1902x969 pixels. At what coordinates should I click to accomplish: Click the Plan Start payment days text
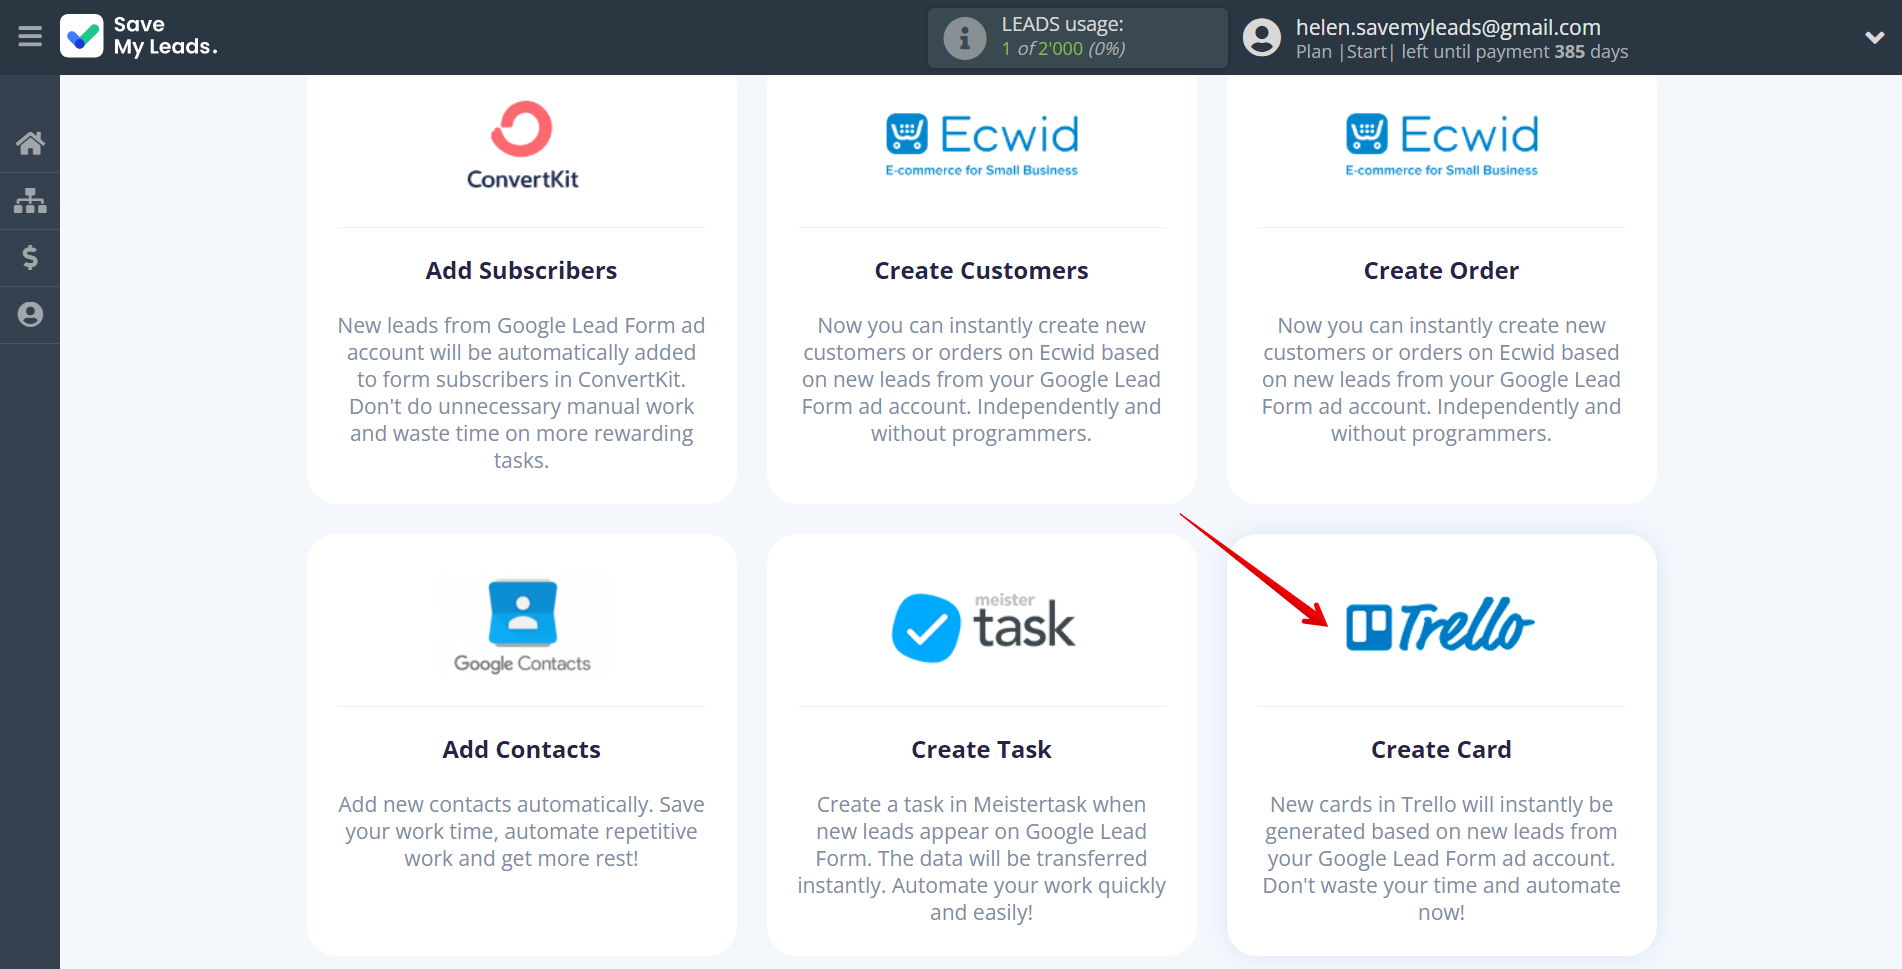(1462, 52)
